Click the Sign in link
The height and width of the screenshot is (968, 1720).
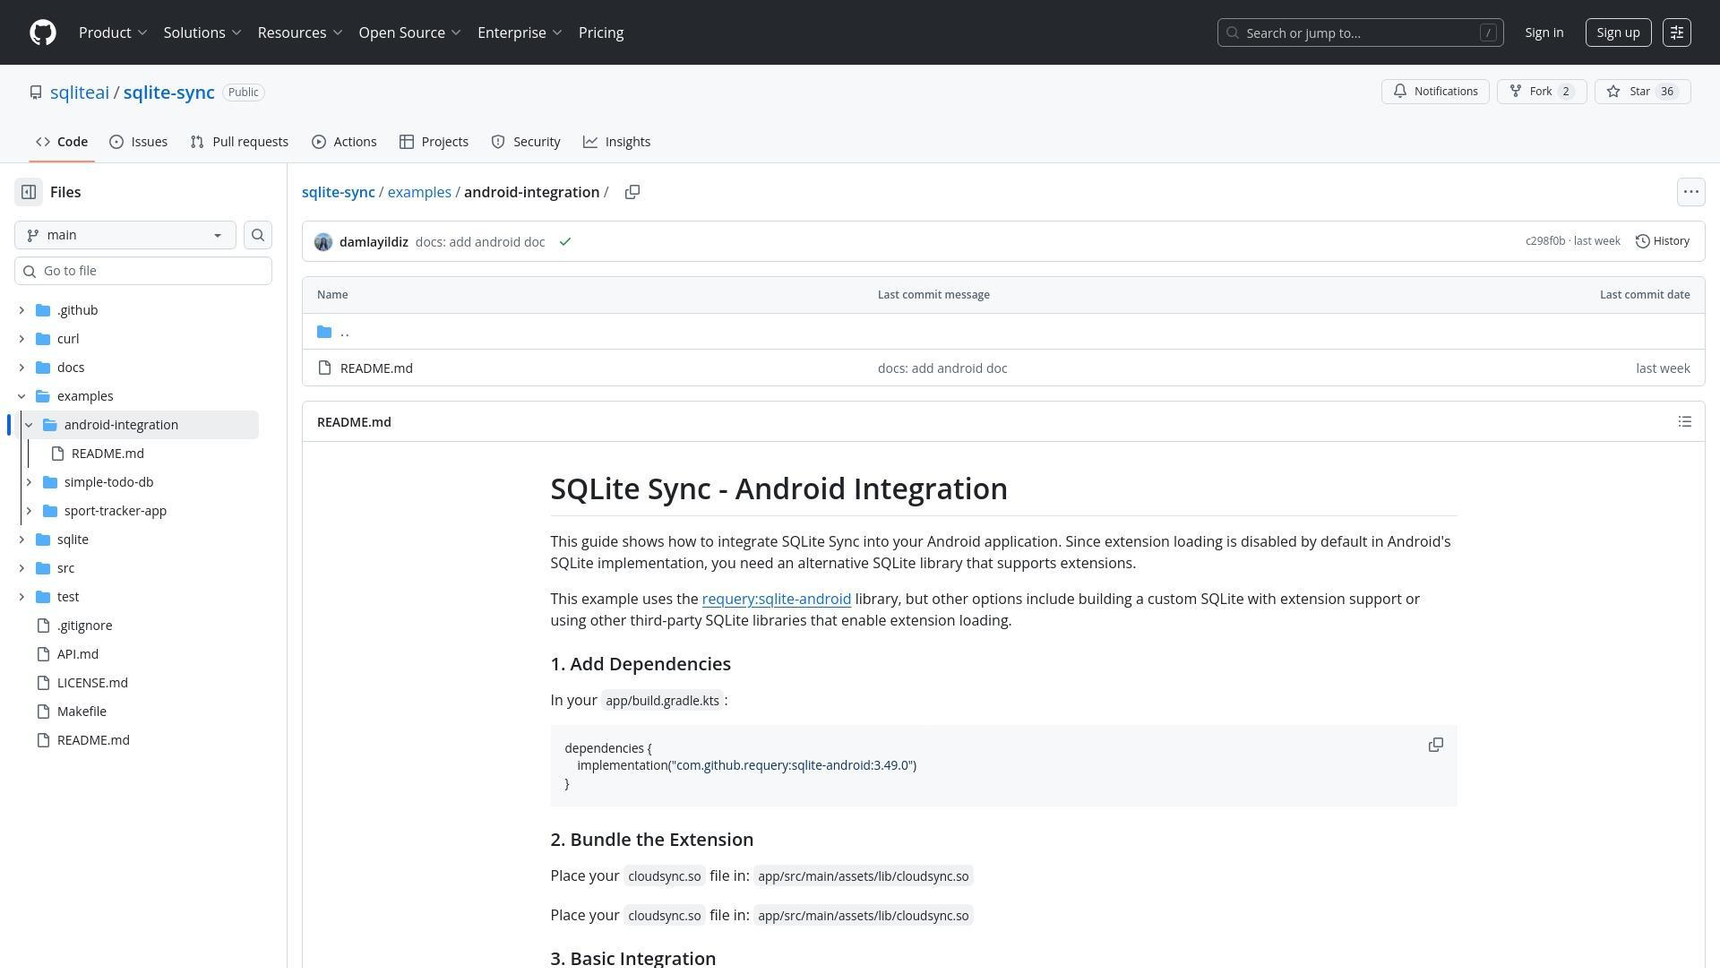click(1544, 32)
